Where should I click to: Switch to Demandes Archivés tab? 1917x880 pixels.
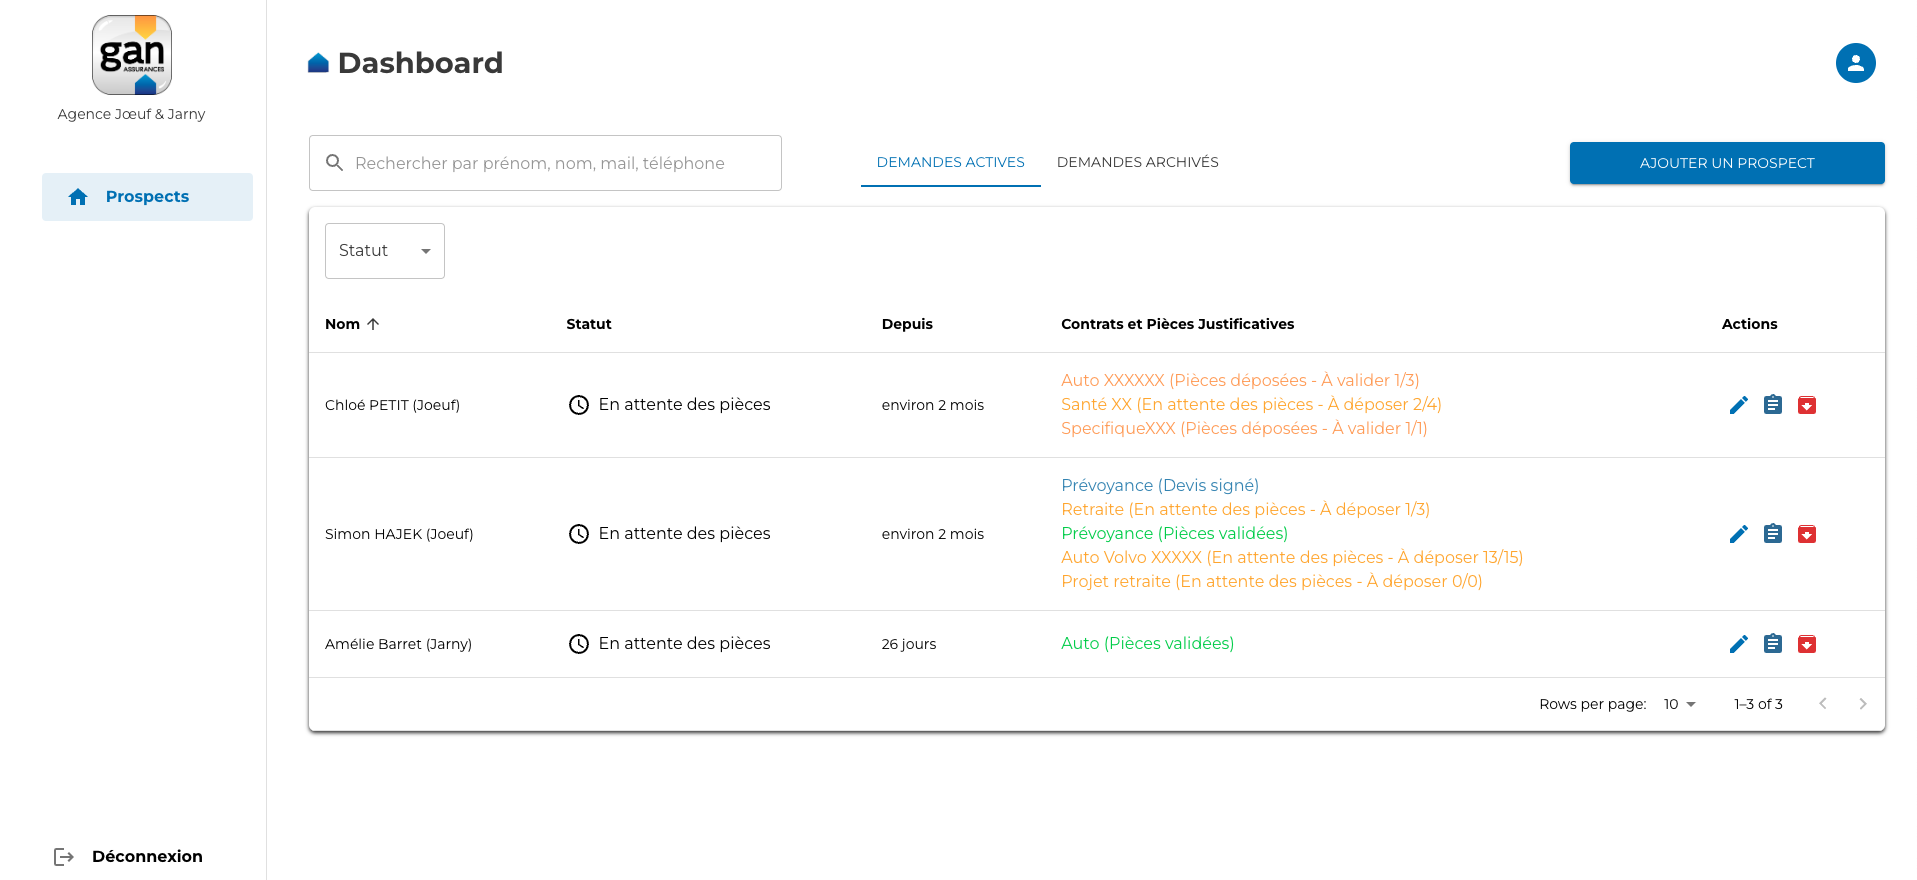pos(1137,162)
